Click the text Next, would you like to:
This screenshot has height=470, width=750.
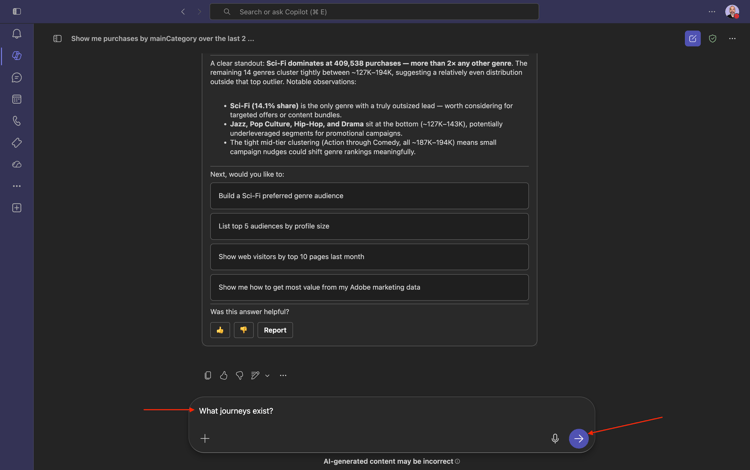coord(247,175)
